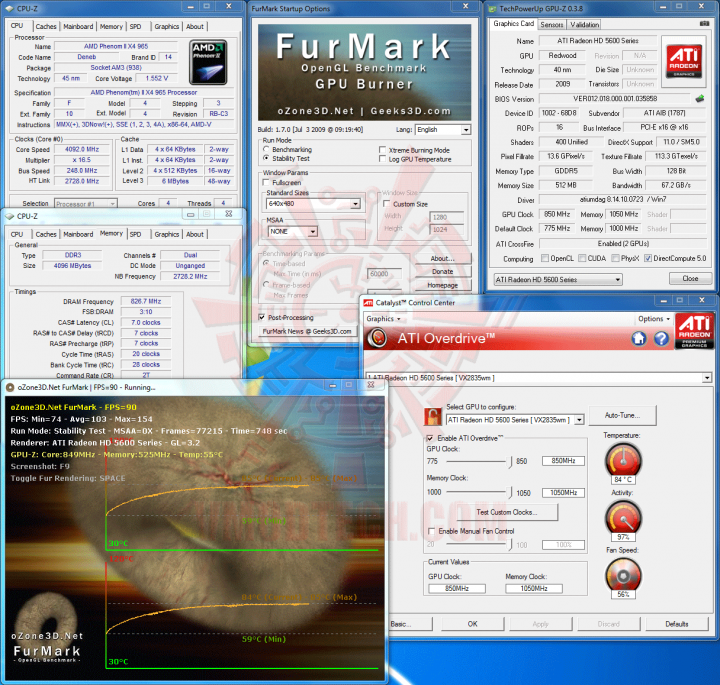Image resolution: width=720 pixels, height=685 pixels.
Task: Click the Basic button in Catalyst
Action: pos(410,624)
